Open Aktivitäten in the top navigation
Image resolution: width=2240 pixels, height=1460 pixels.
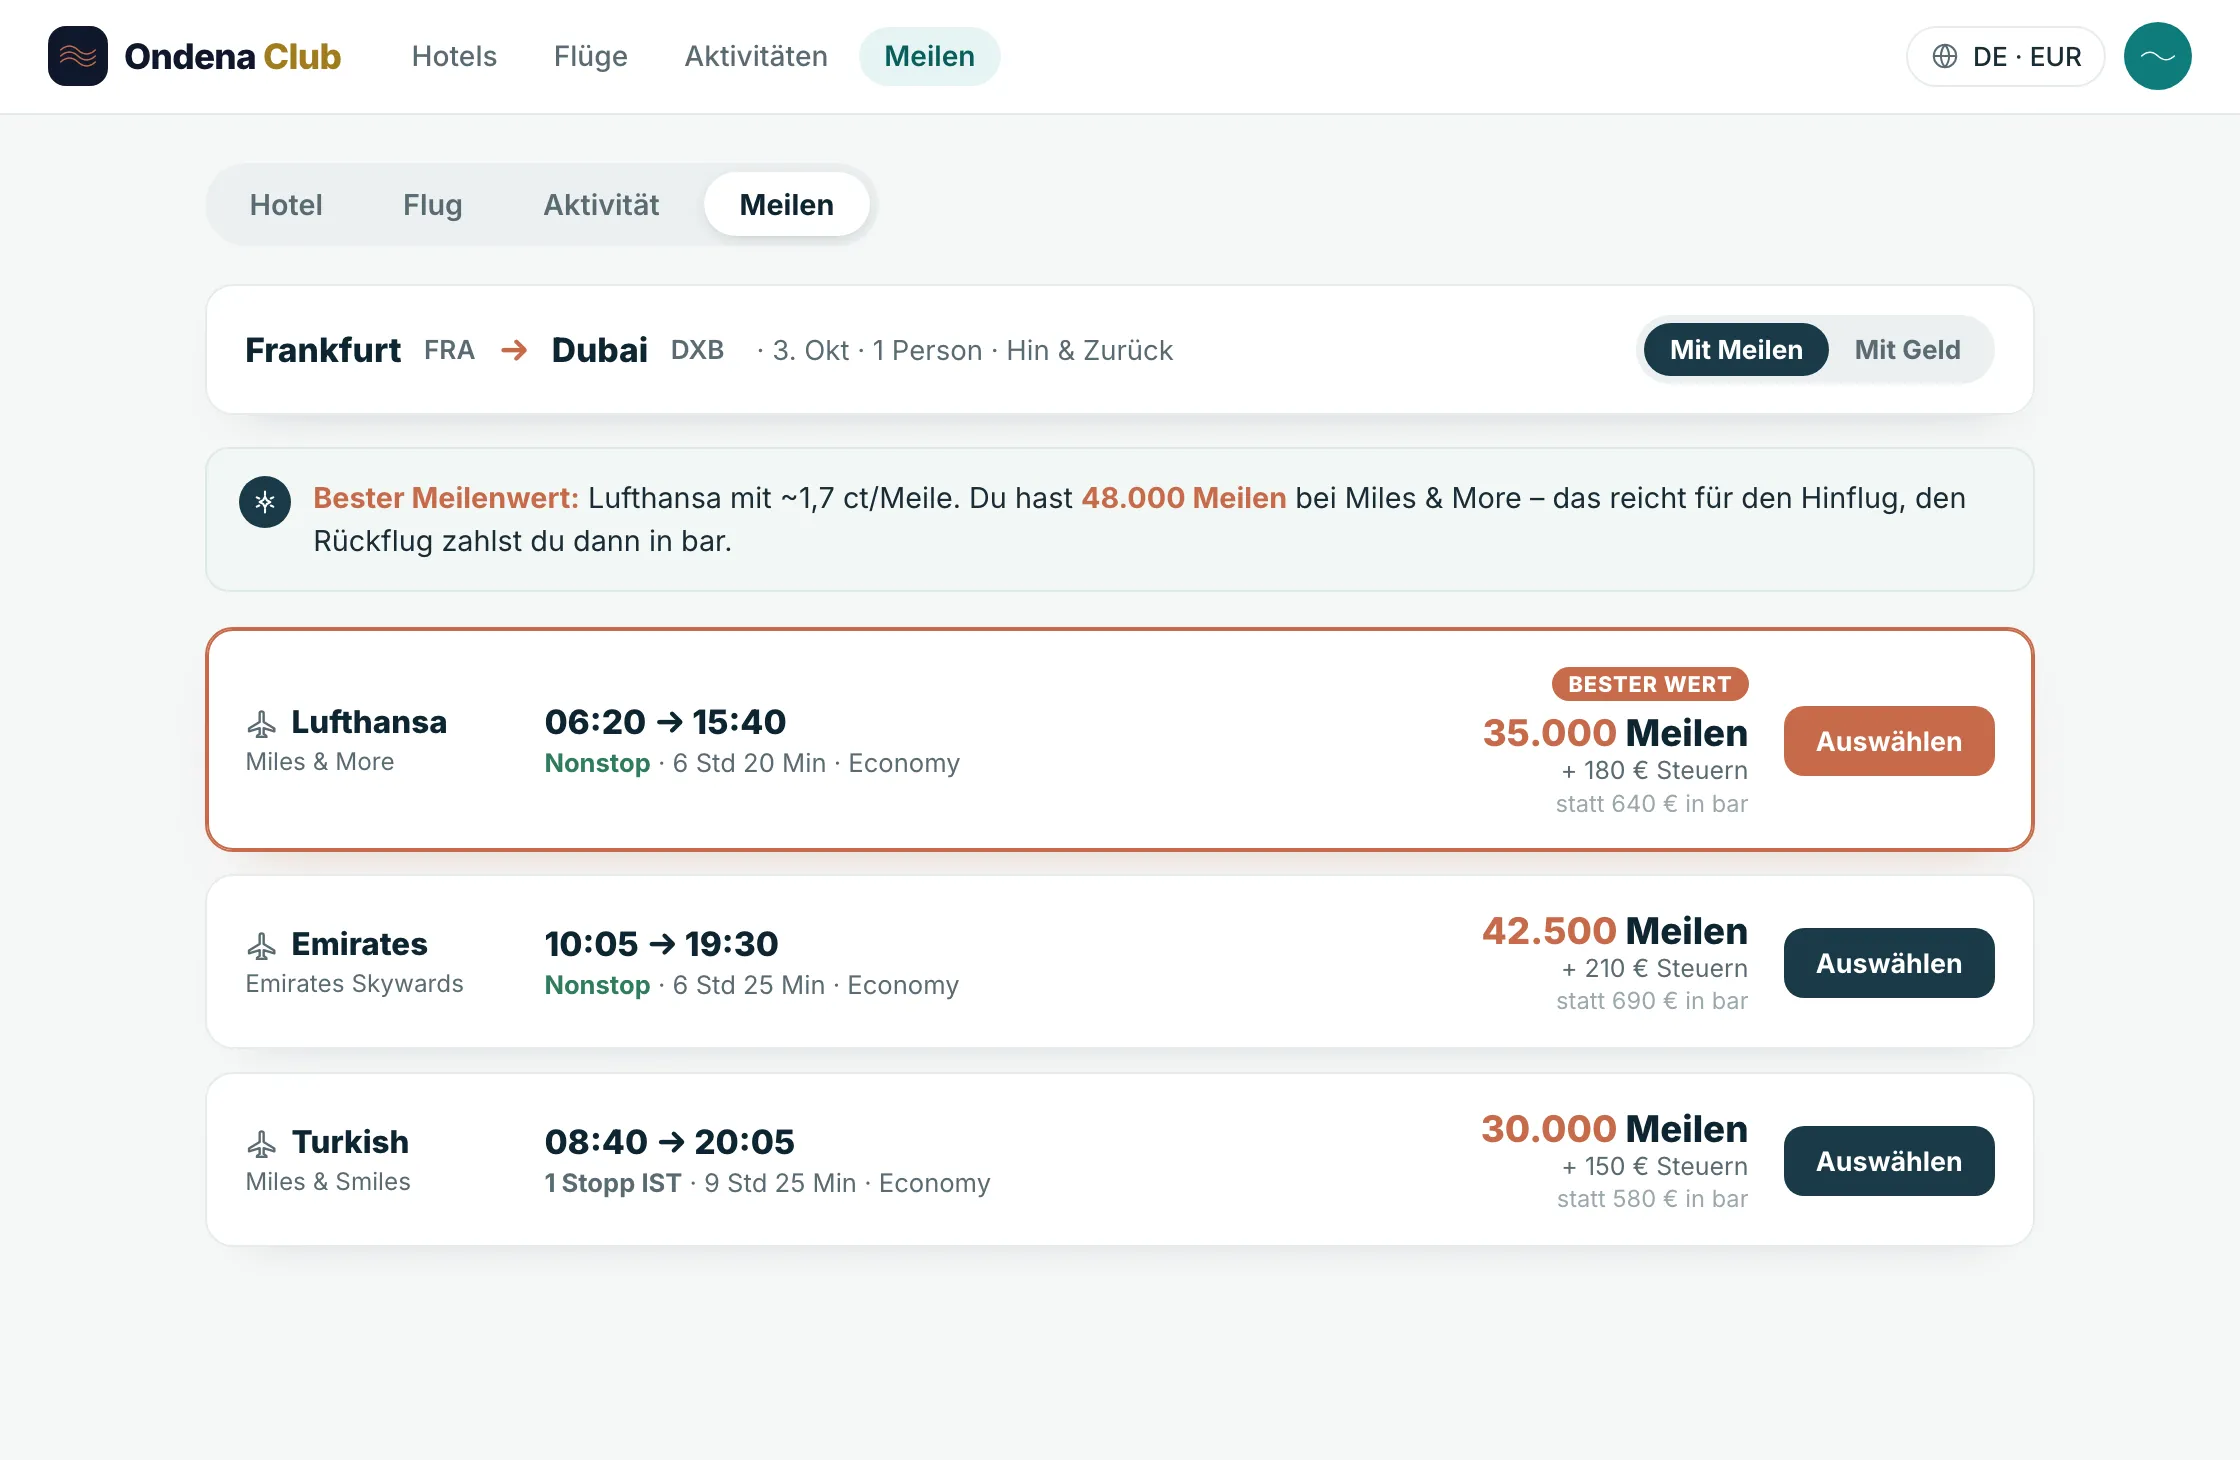pos(756,56)
